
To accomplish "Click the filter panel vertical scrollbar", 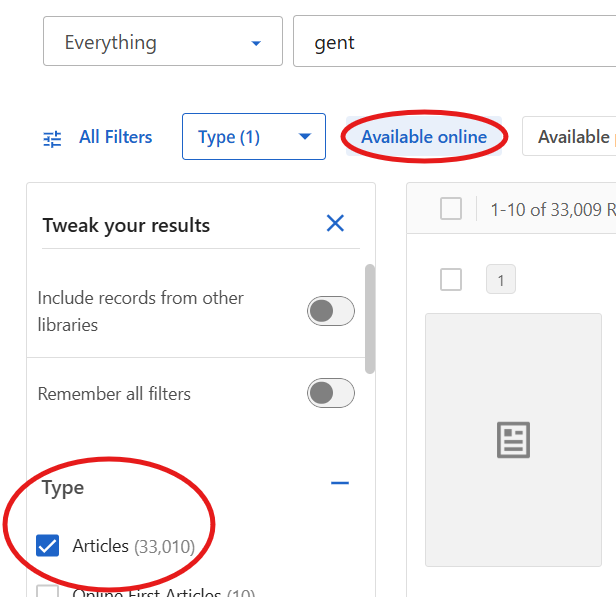I will [x=370, y=318].
